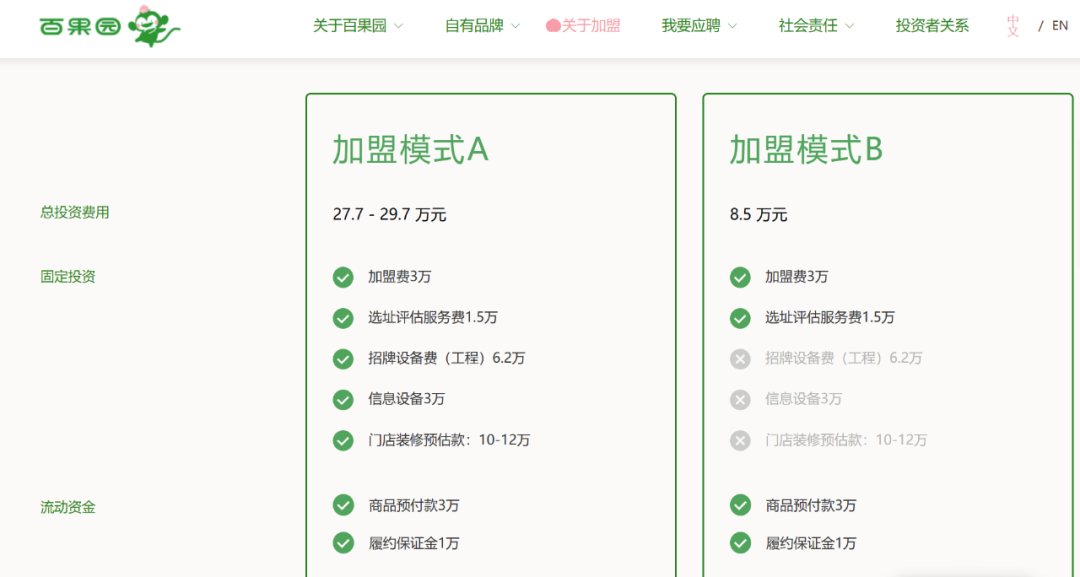Open the 投资者关系 menu item
Image resolution: width=1080 pixels, height=577 pixels.
point(931,25)
